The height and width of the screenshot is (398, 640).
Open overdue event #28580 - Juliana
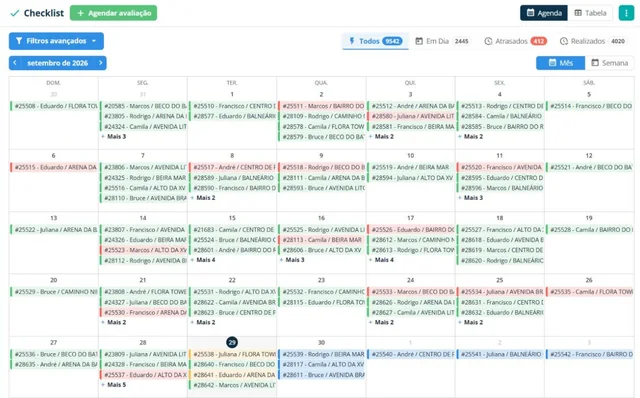point(411,116)
